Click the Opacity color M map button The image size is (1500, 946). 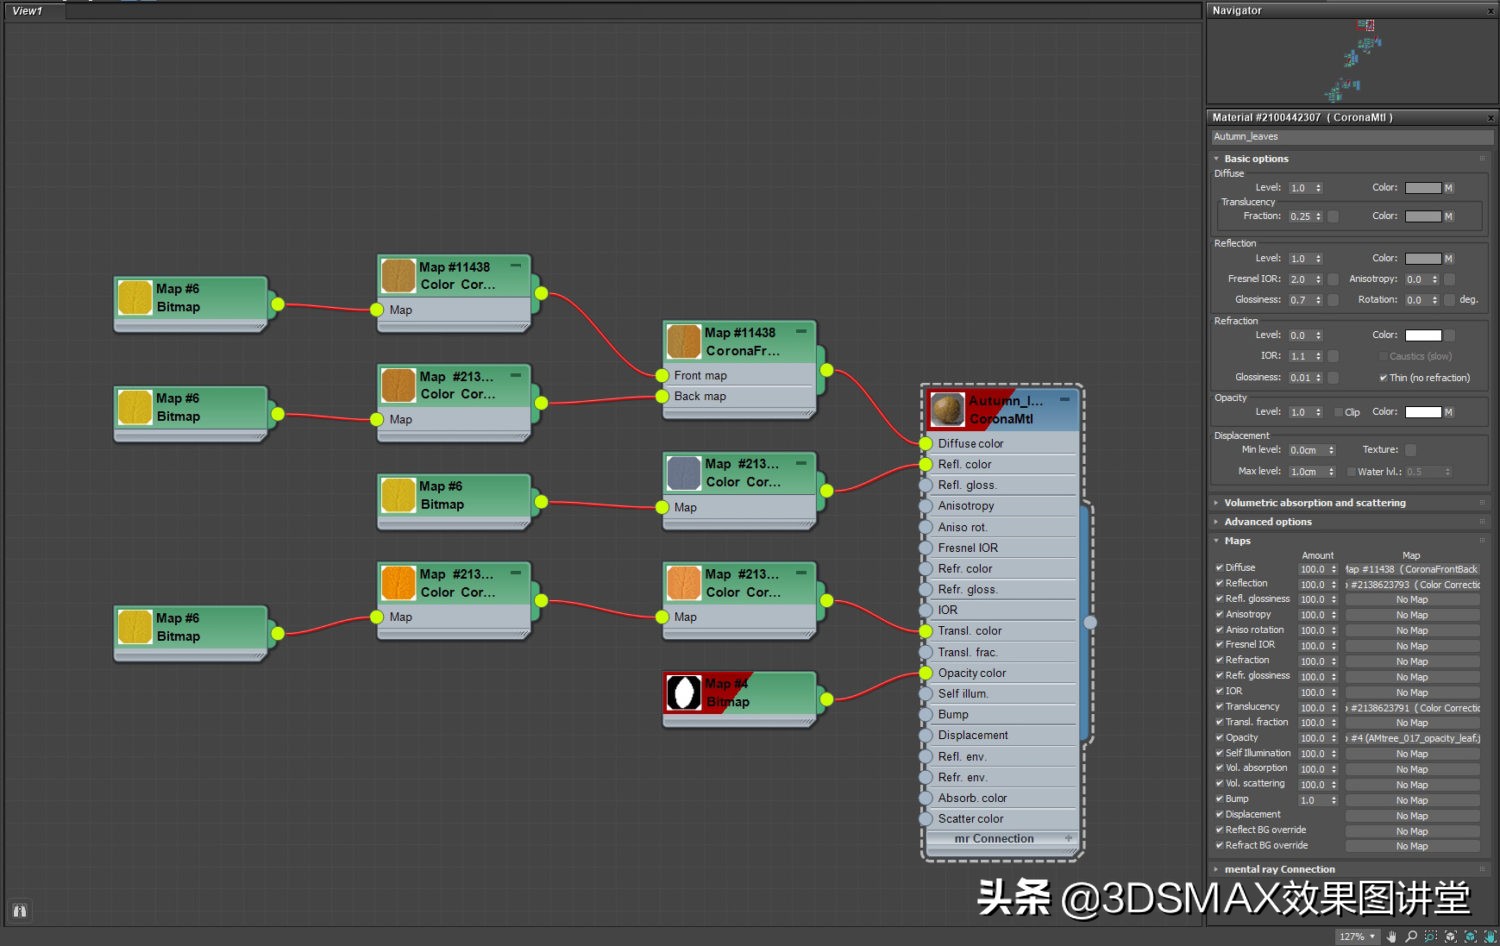click(x=1448, y=412)
